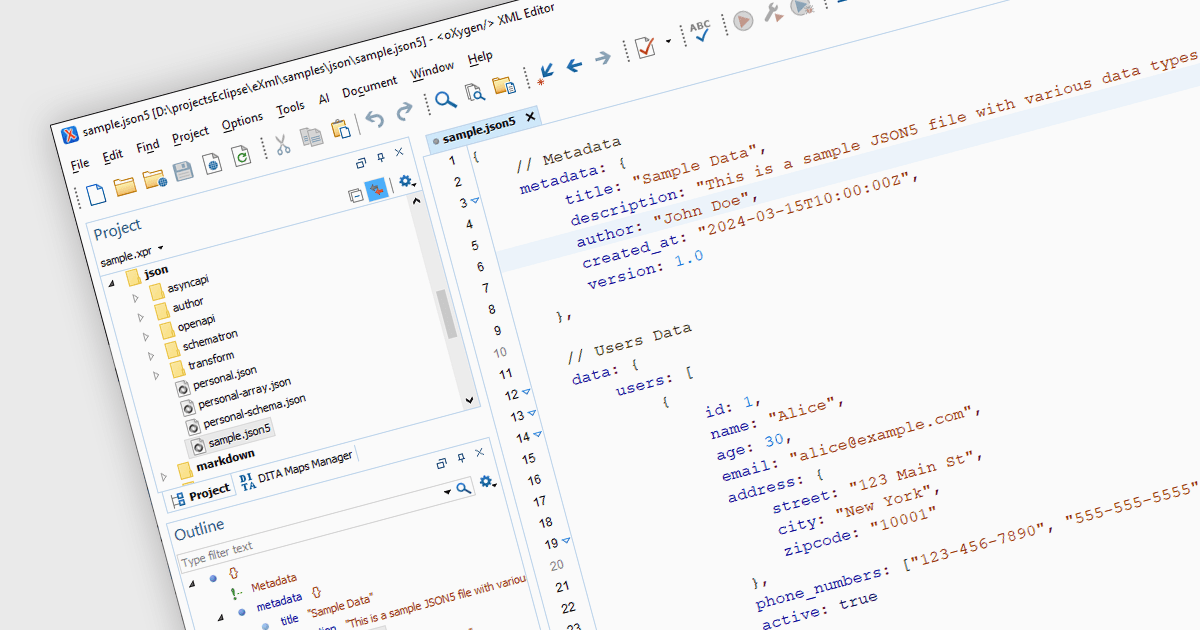
Task: Click the Forward navigation arrow
Action: pyautogui.click(x=603, y=59)
